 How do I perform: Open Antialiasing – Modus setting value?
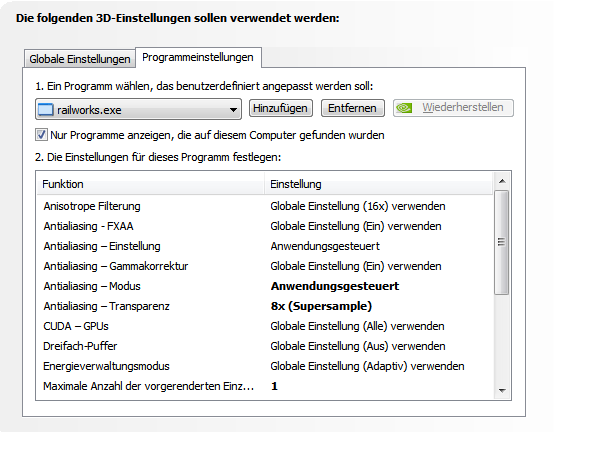click(x=335, y=286)
